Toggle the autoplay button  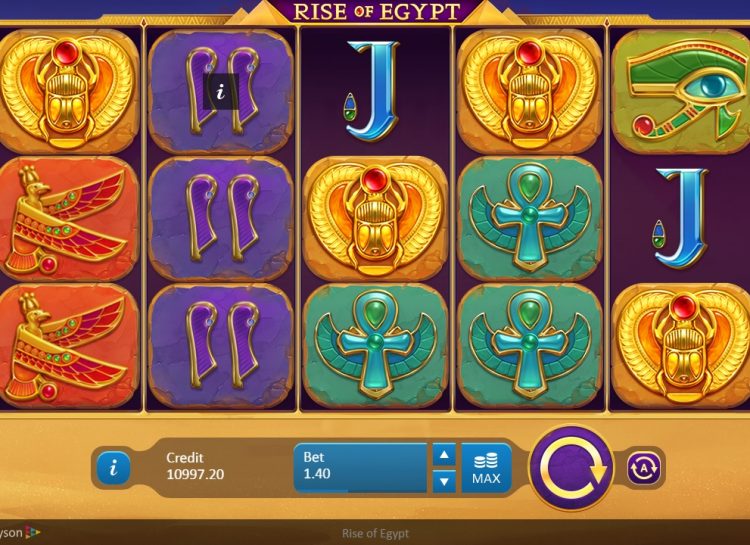pyautogui.click(x=643, y=468)
